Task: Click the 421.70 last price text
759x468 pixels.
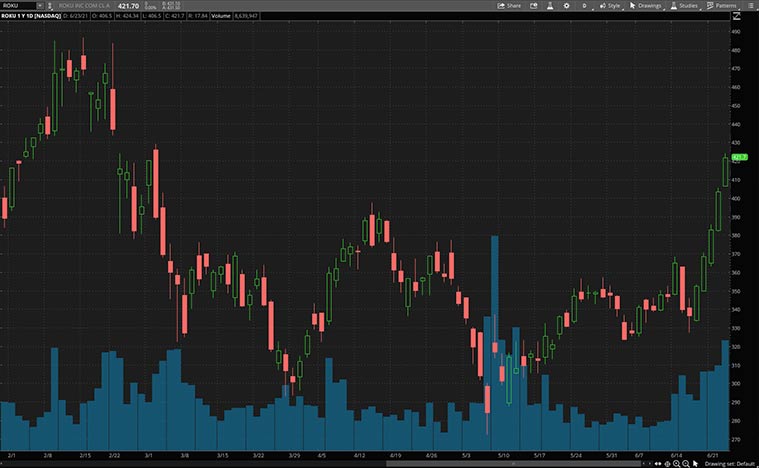Action: (128, 6)
